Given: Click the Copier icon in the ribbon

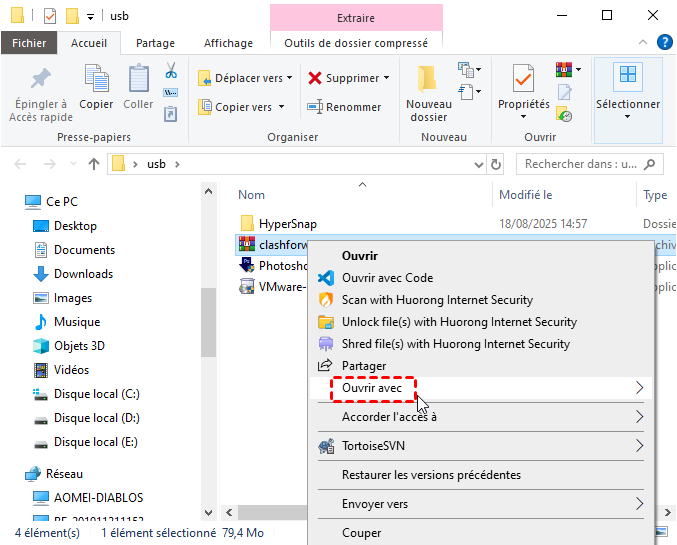Looking at the screenshot, I should coord(96,78).
